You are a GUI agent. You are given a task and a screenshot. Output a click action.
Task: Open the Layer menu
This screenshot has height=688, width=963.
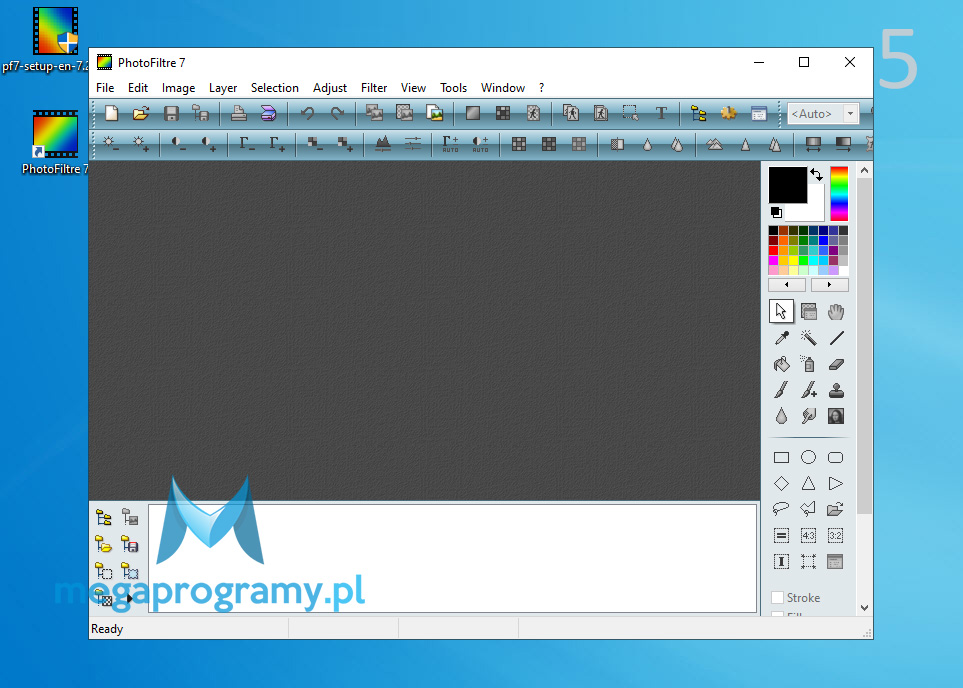point(223,88)
